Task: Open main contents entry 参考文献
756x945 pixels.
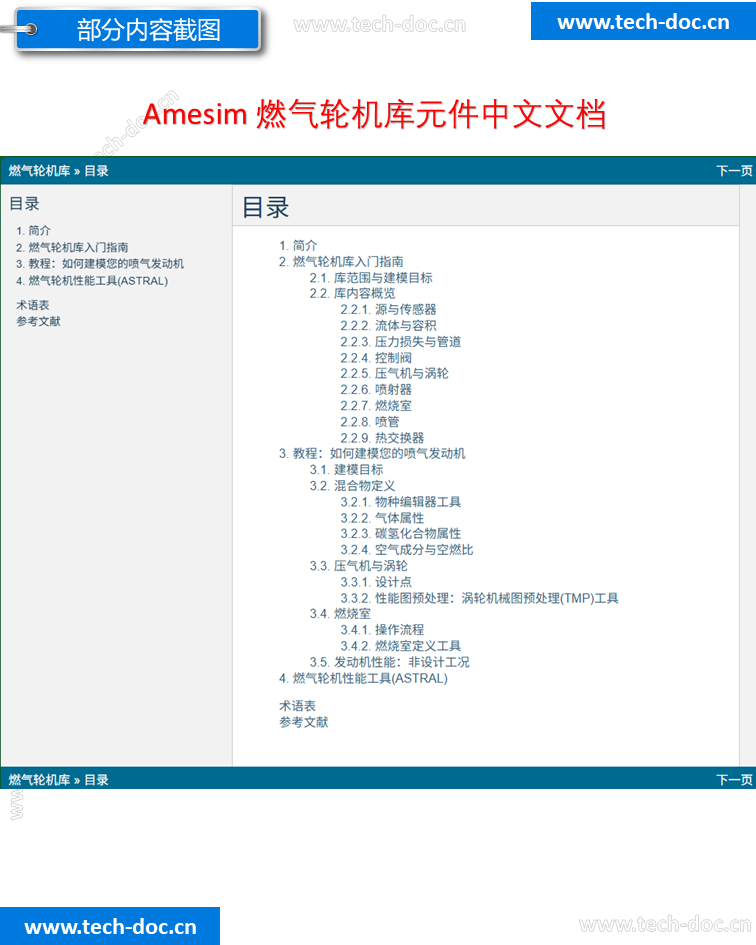Action: [x=303, y=722]
